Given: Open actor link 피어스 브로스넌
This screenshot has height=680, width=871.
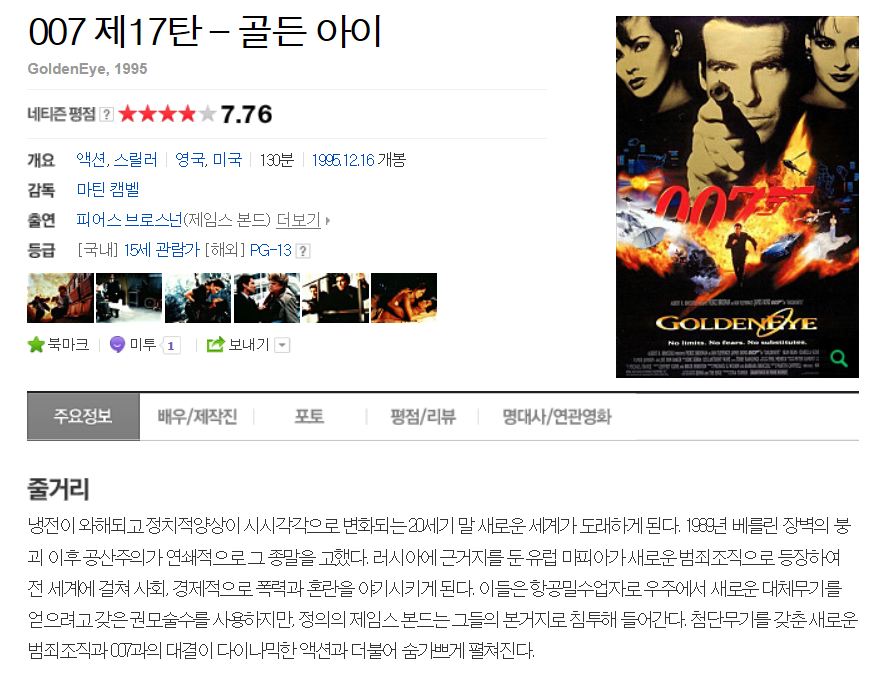Looking at the screenshot, I should tap(129, 220).
